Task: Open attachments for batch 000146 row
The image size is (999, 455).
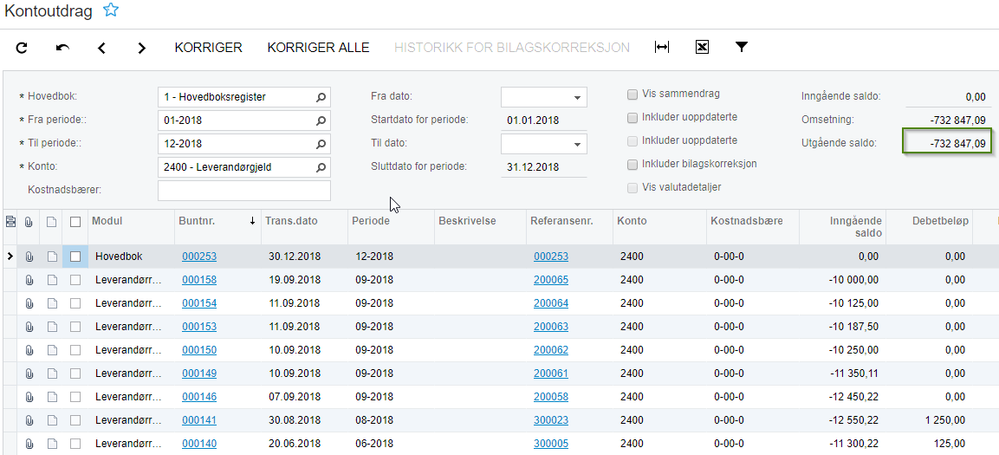Action: (x=29, y=397)
